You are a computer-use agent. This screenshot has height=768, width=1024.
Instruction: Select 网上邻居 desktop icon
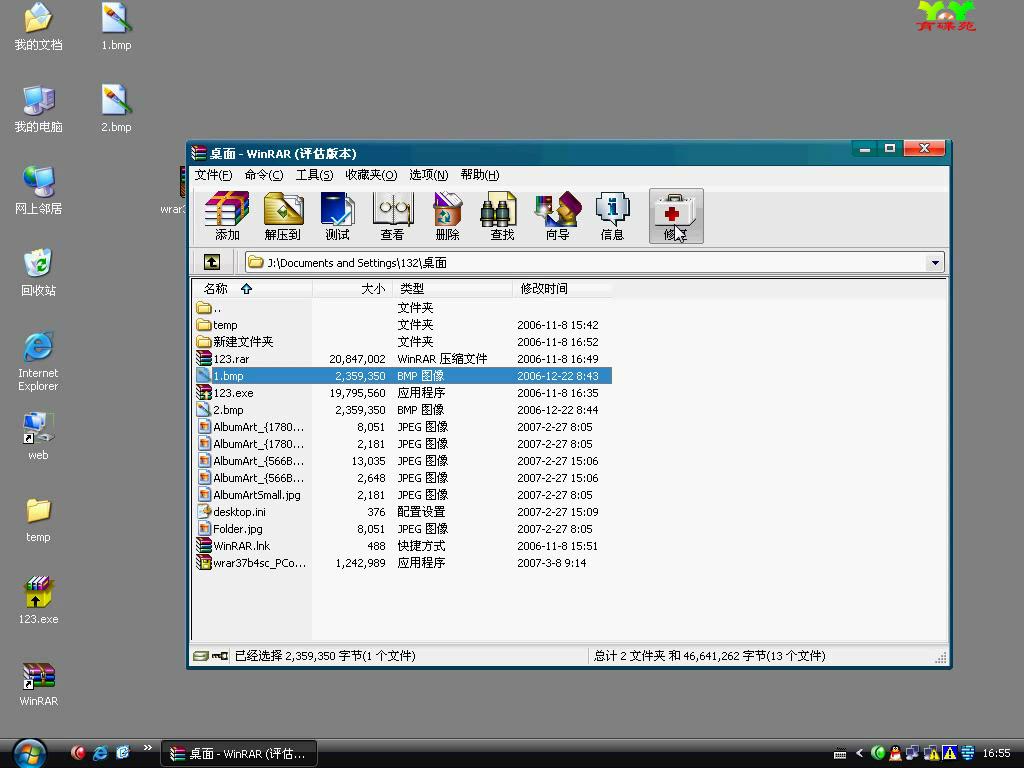coord(39,190)
